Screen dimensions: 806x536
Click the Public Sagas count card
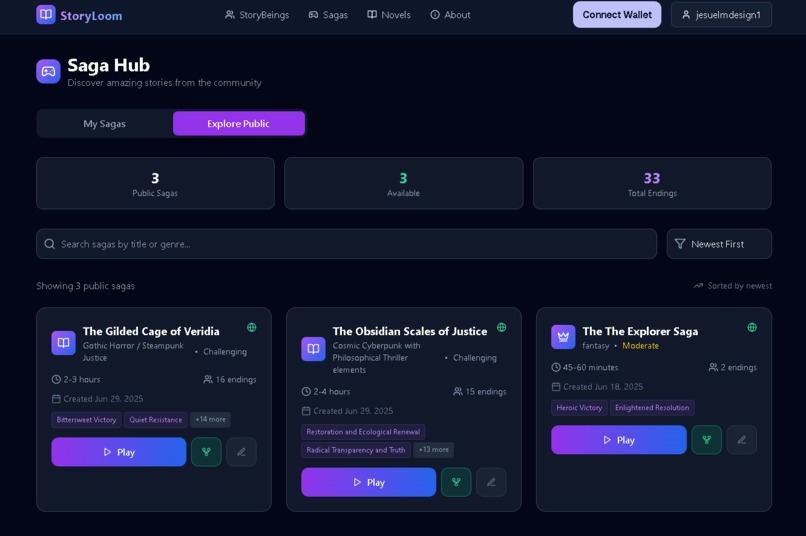click(x=155, y=183)
